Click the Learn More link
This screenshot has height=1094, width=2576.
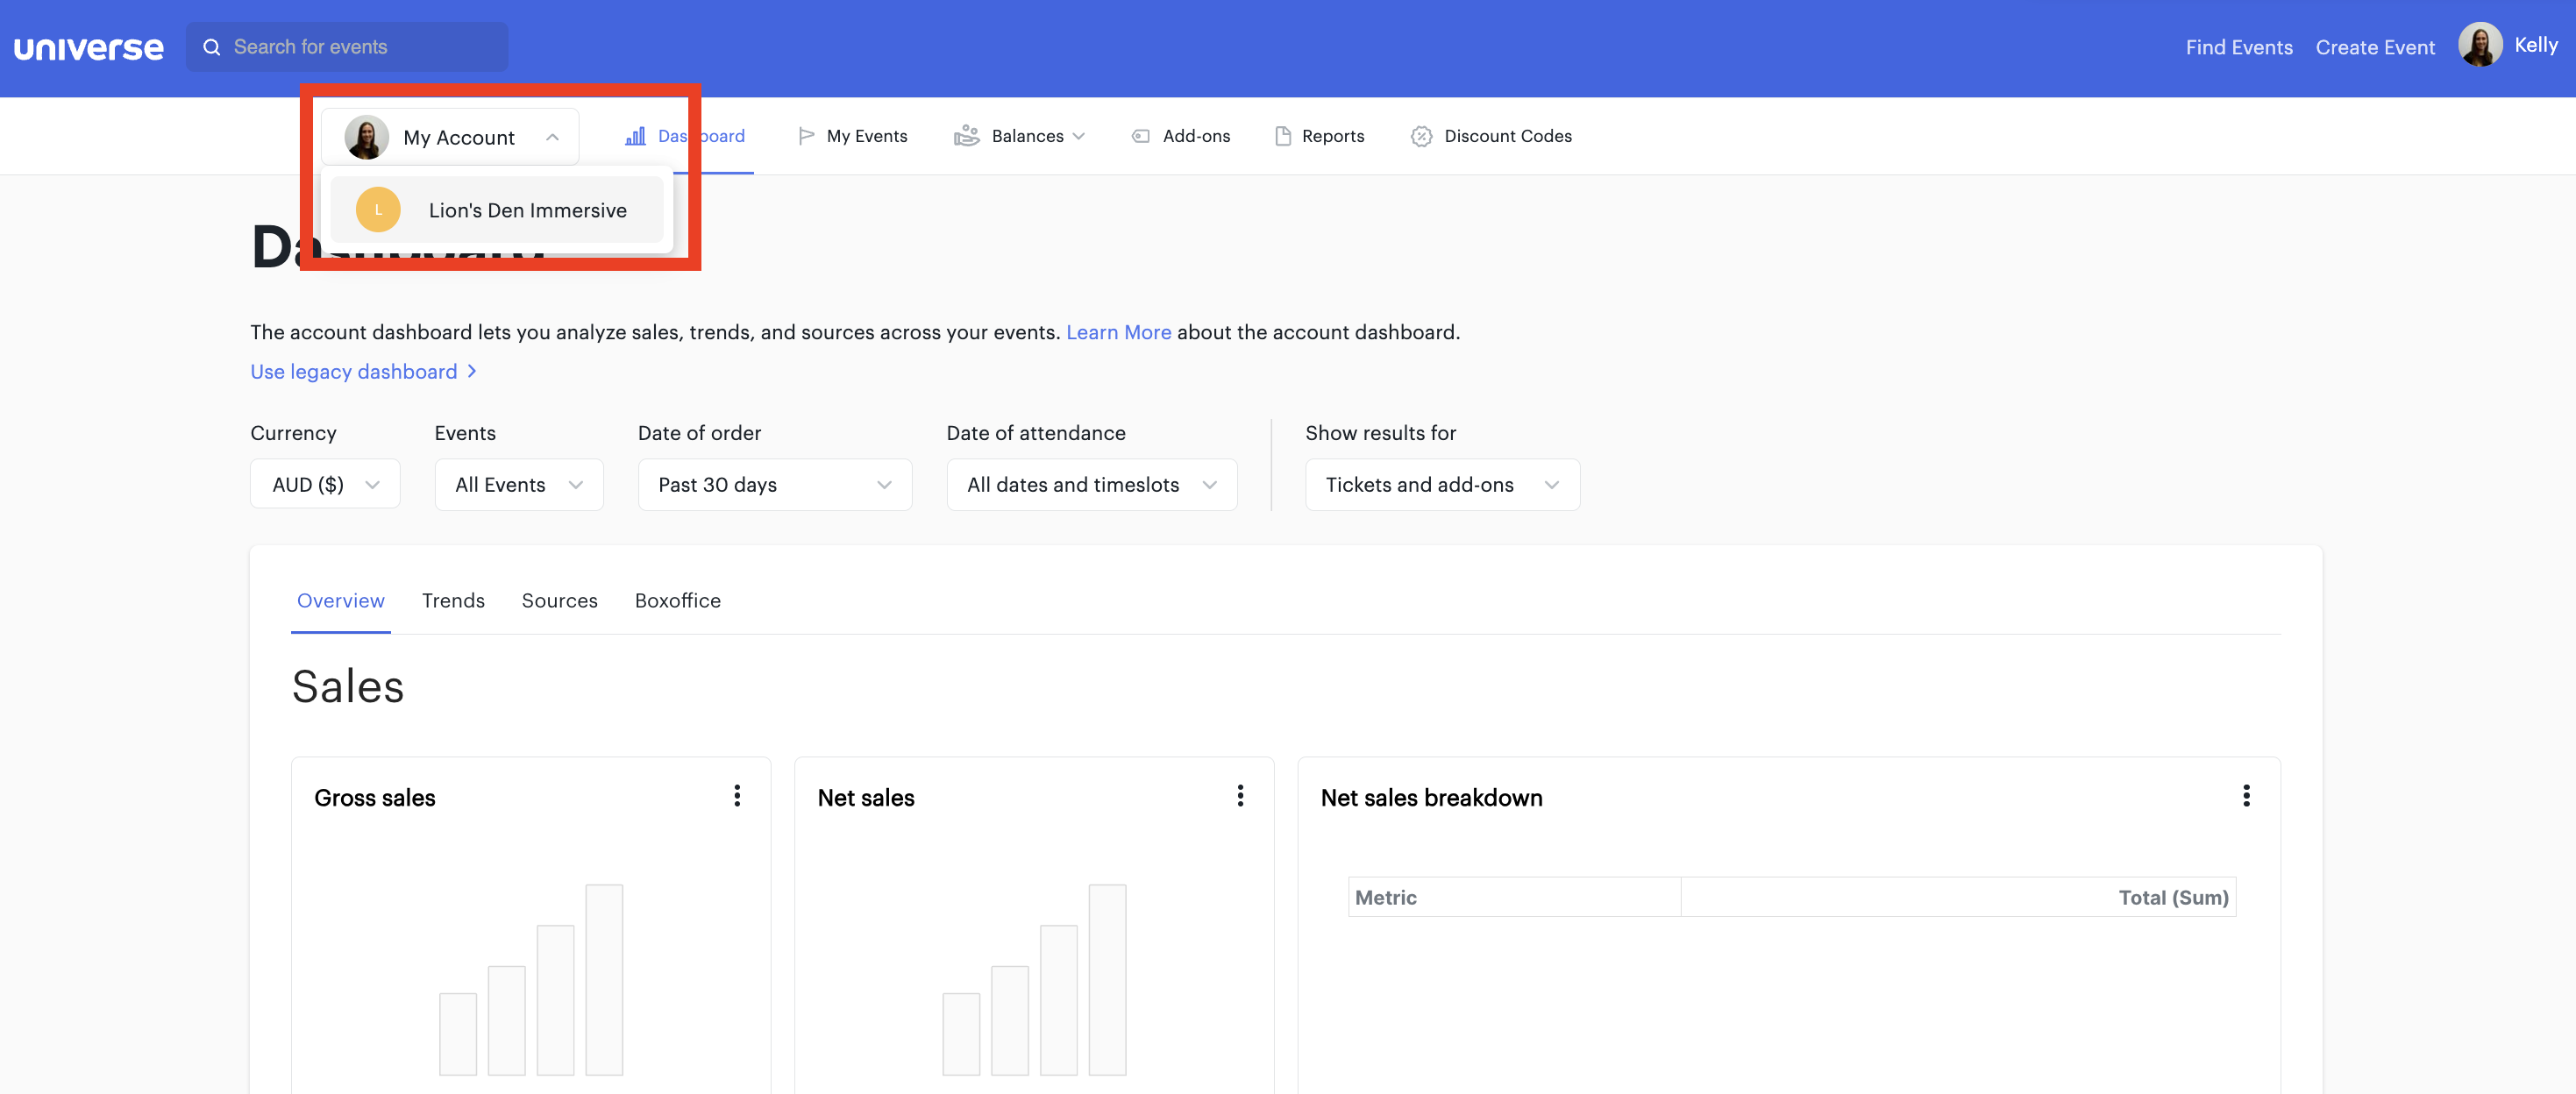pos(1118,332)
